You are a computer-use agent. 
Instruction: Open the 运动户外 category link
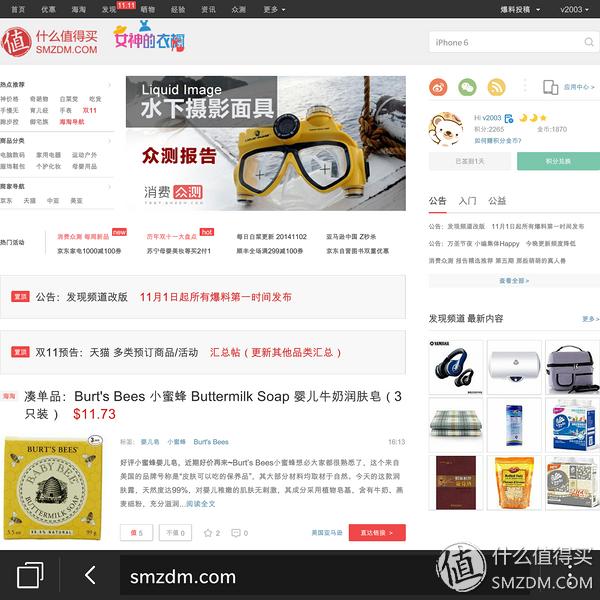click(x=84, y=155)
